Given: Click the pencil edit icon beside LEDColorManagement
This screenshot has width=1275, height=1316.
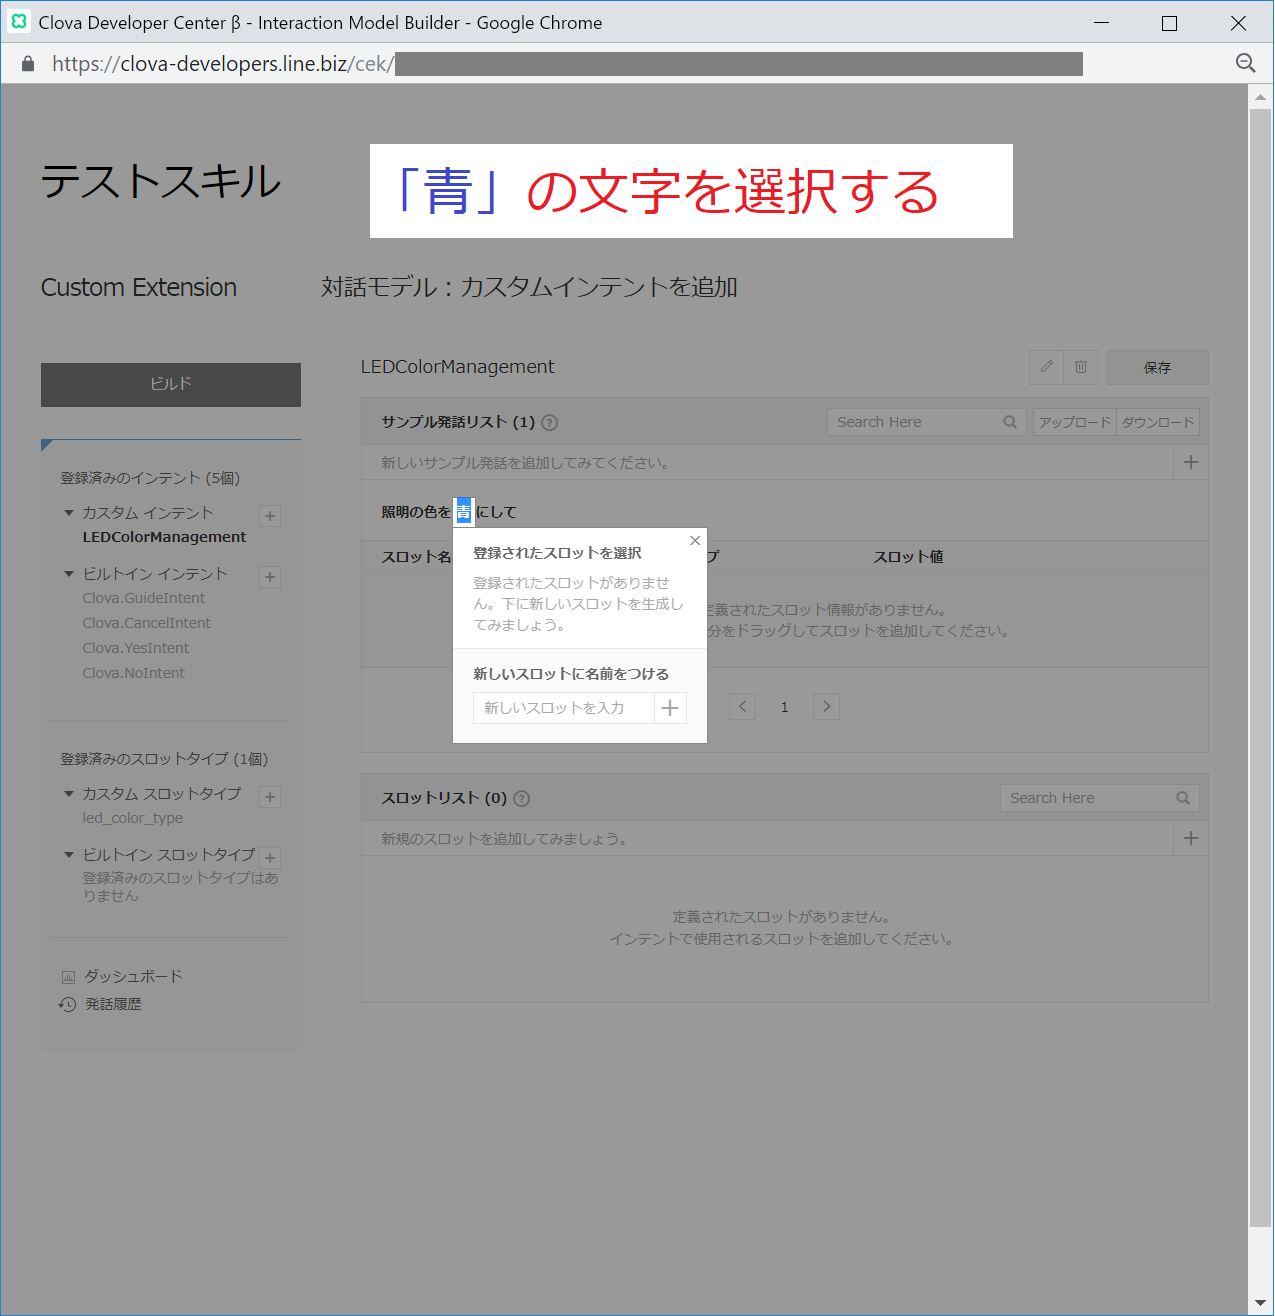Looking at the screenshot, I should point(1046,367).
